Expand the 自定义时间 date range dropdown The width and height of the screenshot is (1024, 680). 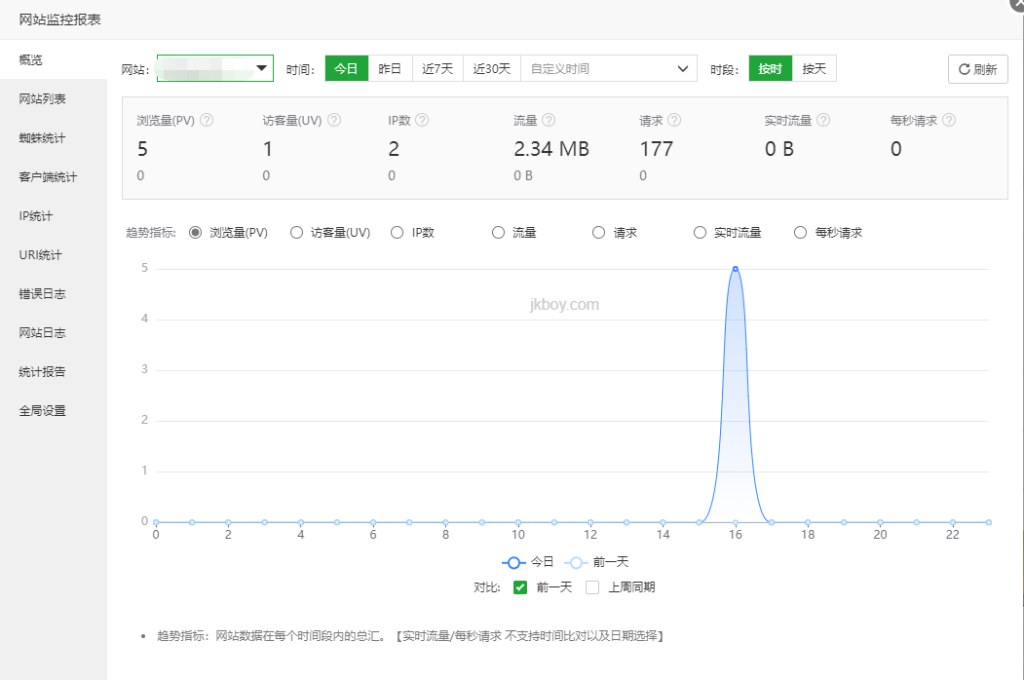point(609,68)
